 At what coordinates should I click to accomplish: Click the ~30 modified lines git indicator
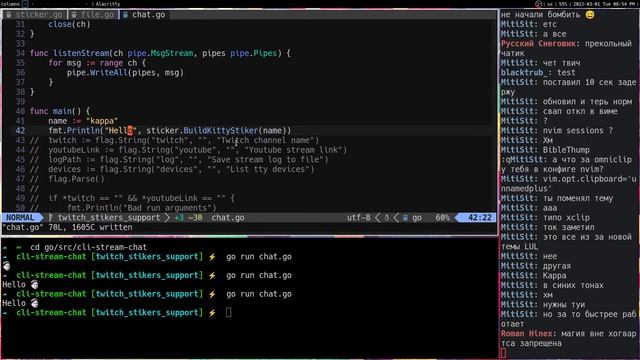click(195, 218)
